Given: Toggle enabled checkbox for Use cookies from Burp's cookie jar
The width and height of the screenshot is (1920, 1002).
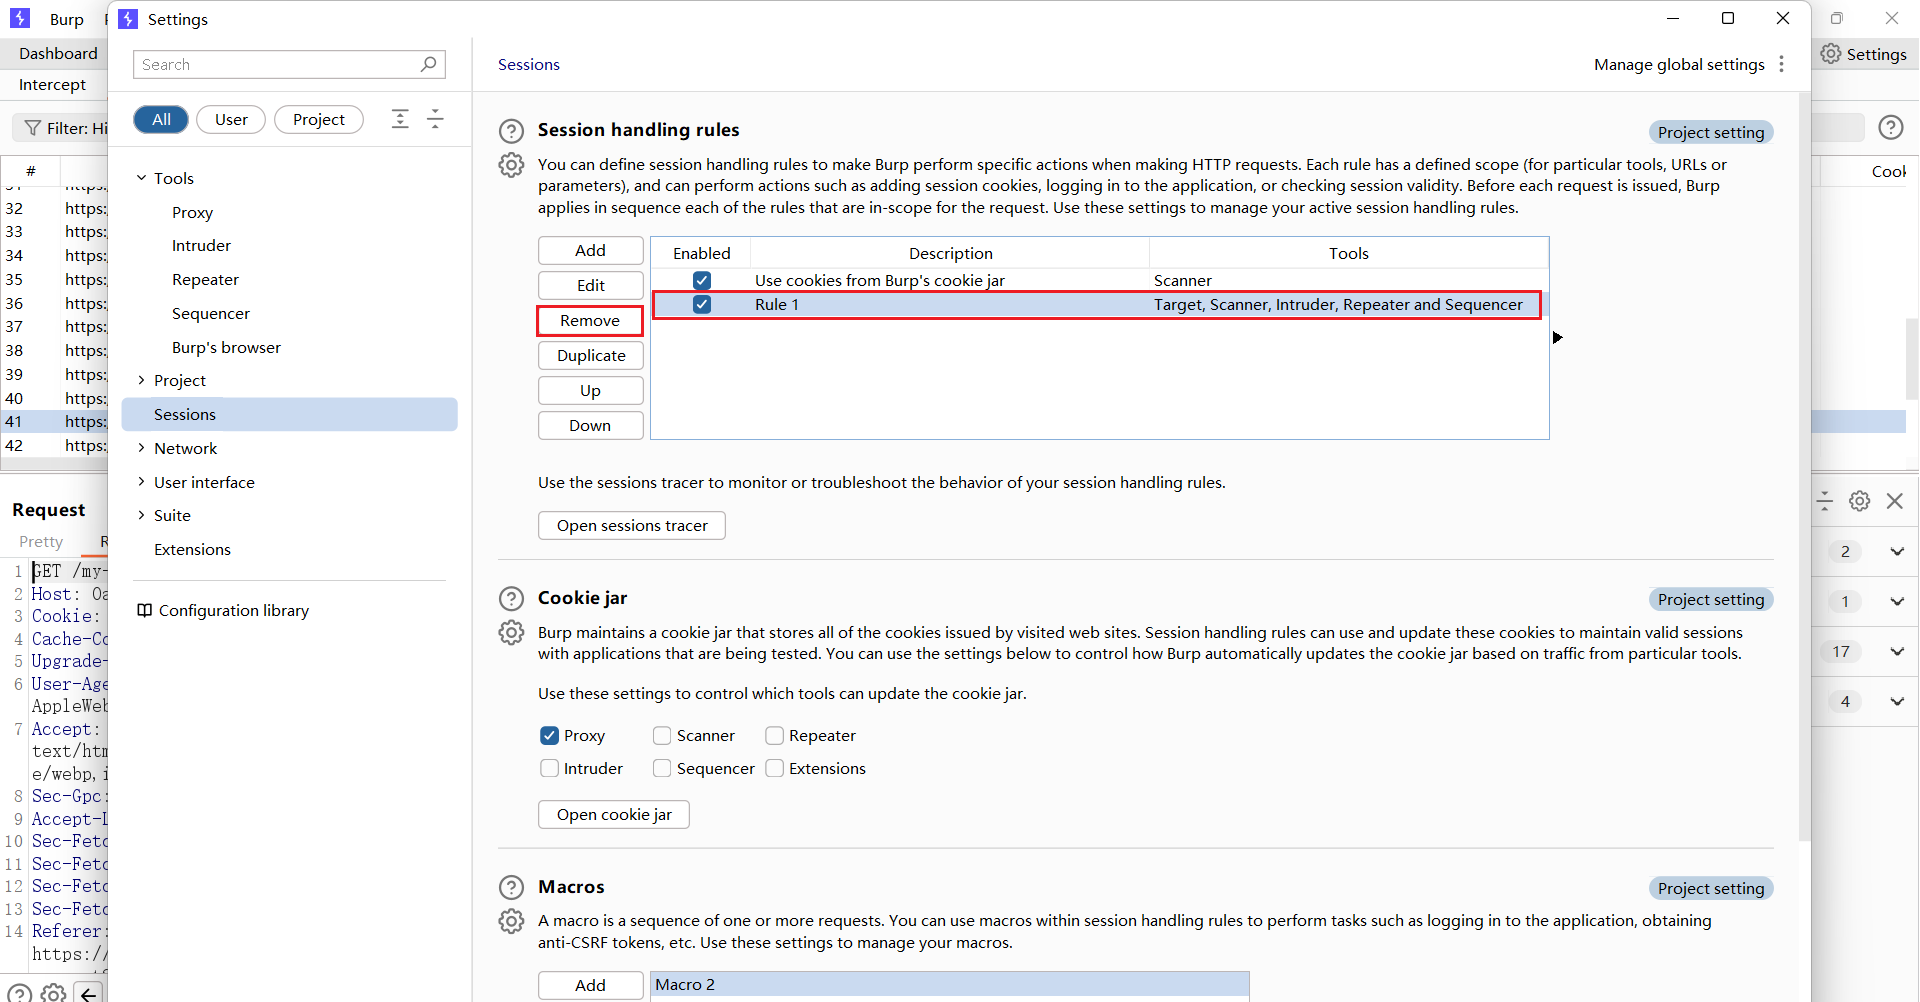Looking at the screenshot, I should click(x=702, y=281).
